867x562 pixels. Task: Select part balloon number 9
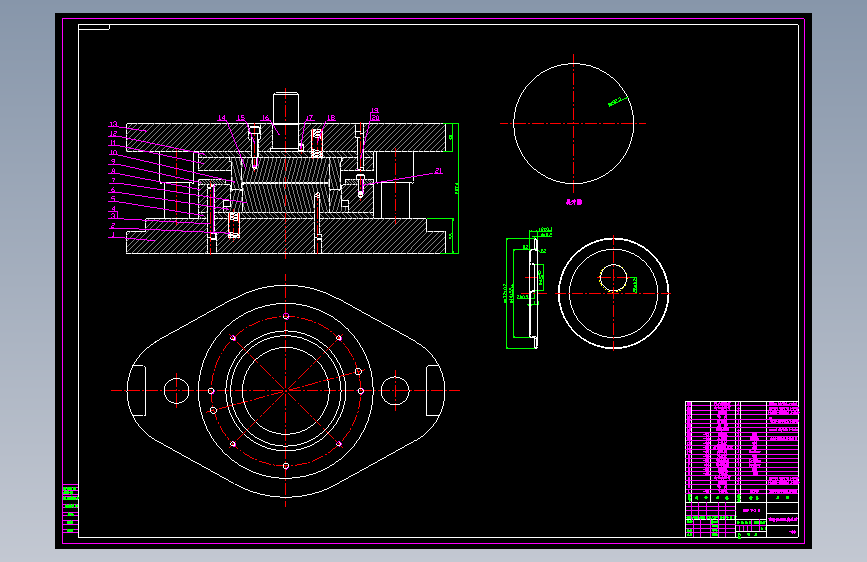point(113,162)
